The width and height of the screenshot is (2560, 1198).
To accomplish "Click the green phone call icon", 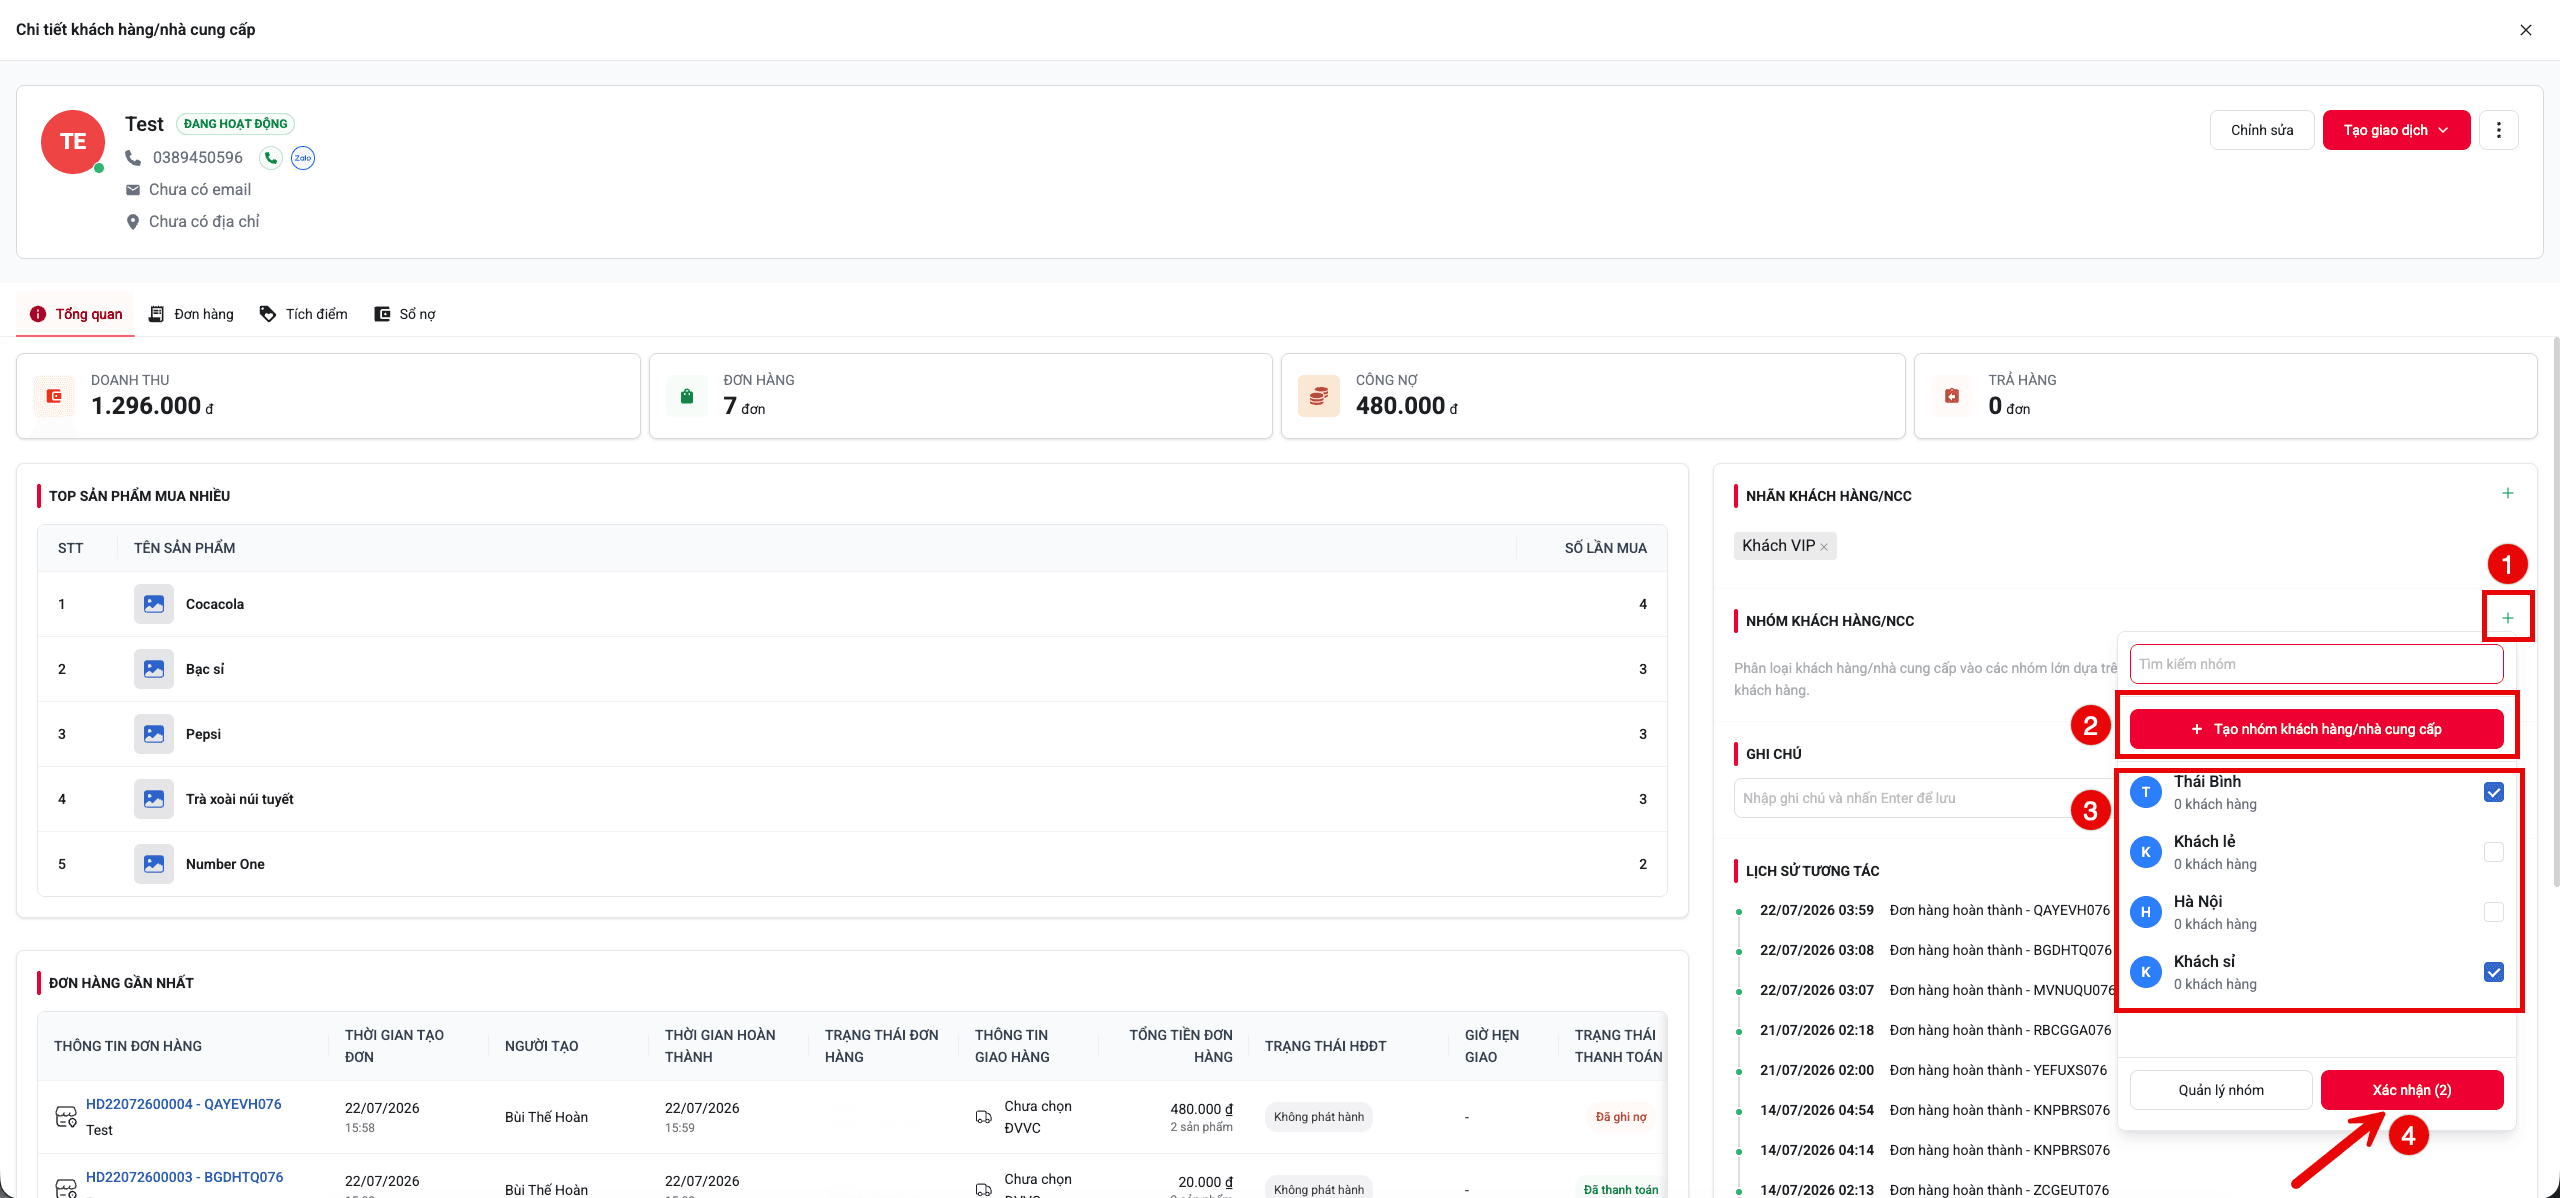I will pyautogui.click(x=270, y=158).
